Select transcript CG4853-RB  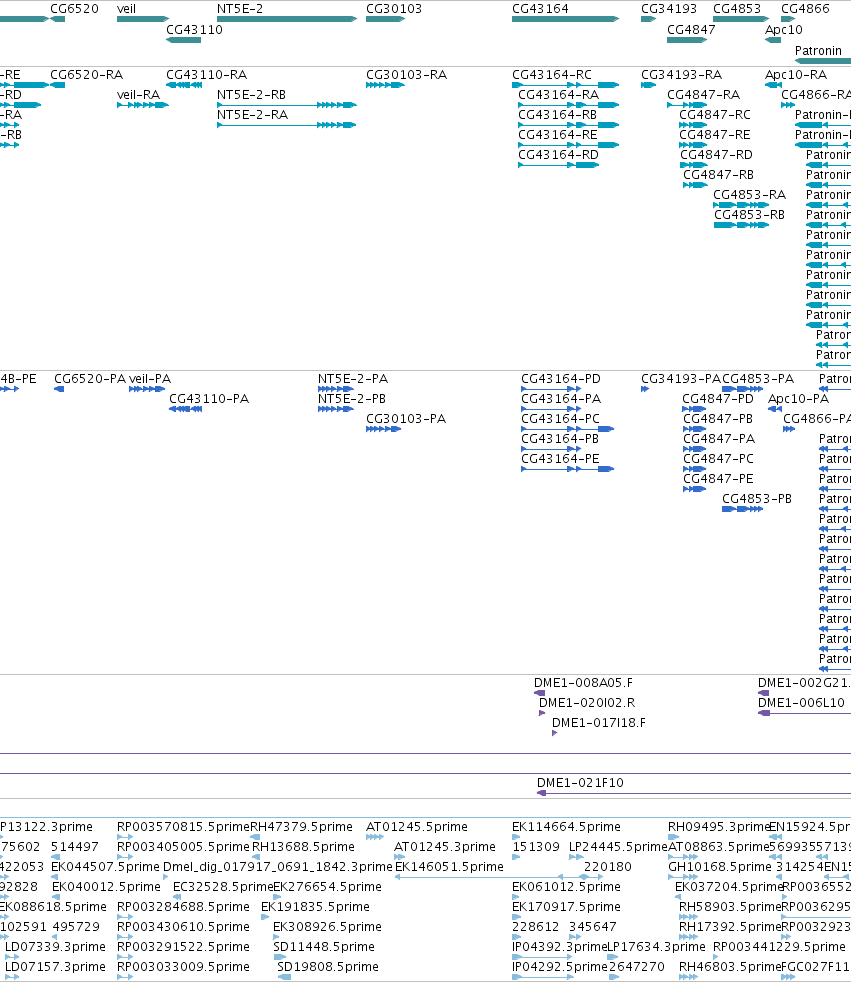pyautogui.click(x=750, y=215)
